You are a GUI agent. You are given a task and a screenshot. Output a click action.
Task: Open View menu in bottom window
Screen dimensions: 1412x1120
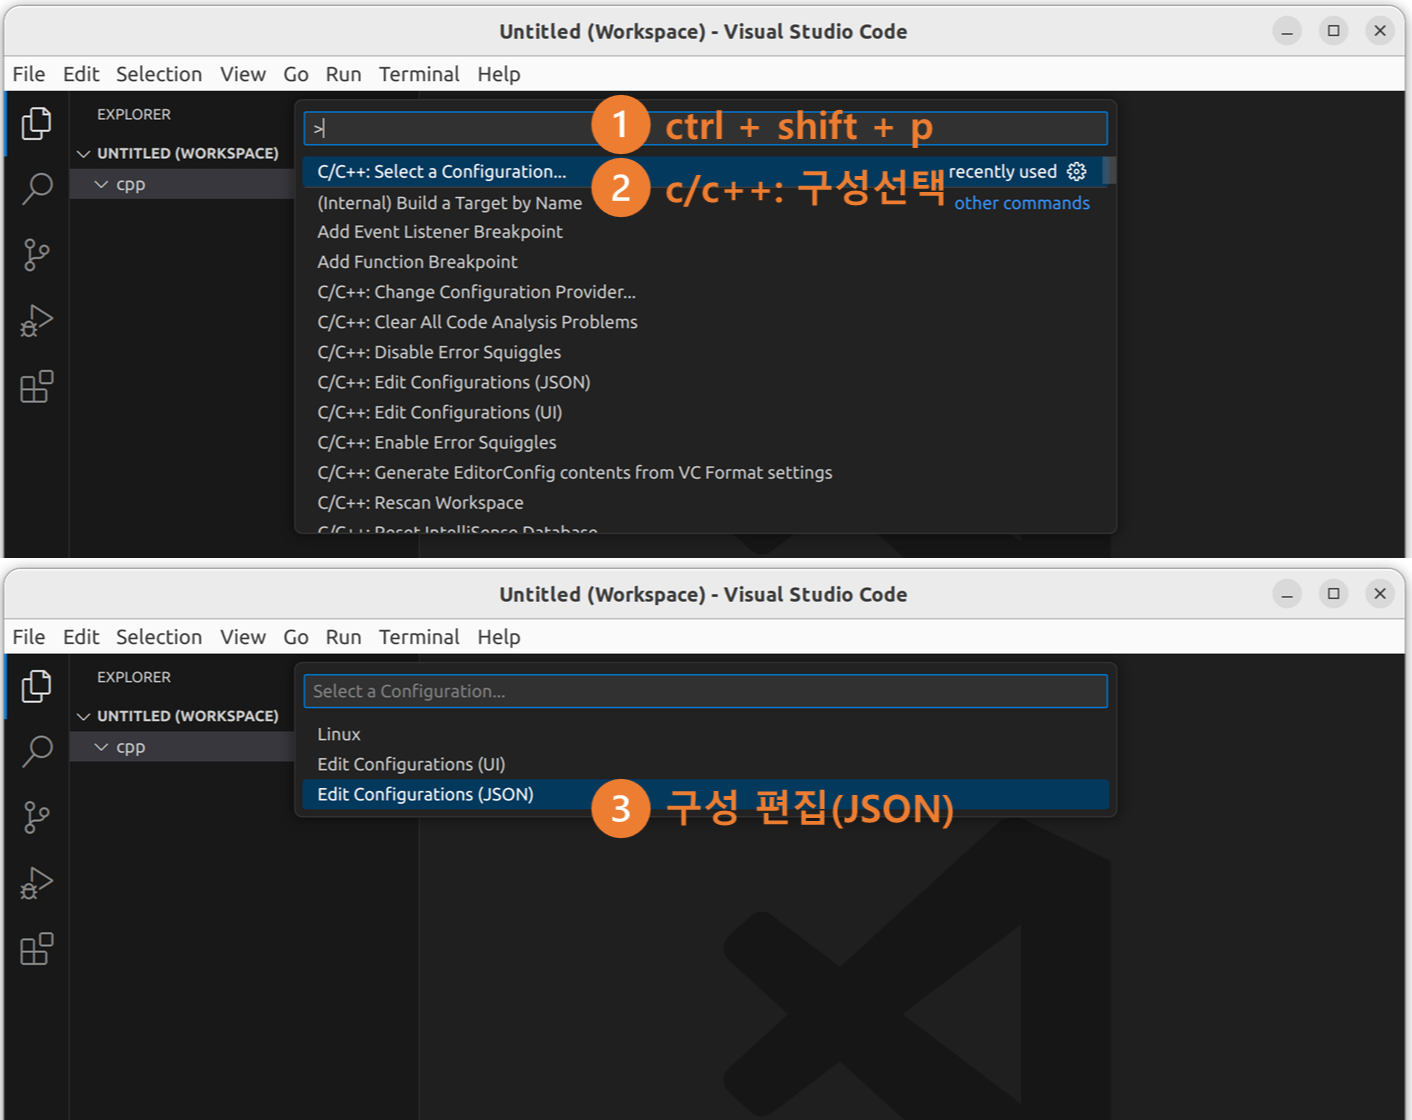243,637
